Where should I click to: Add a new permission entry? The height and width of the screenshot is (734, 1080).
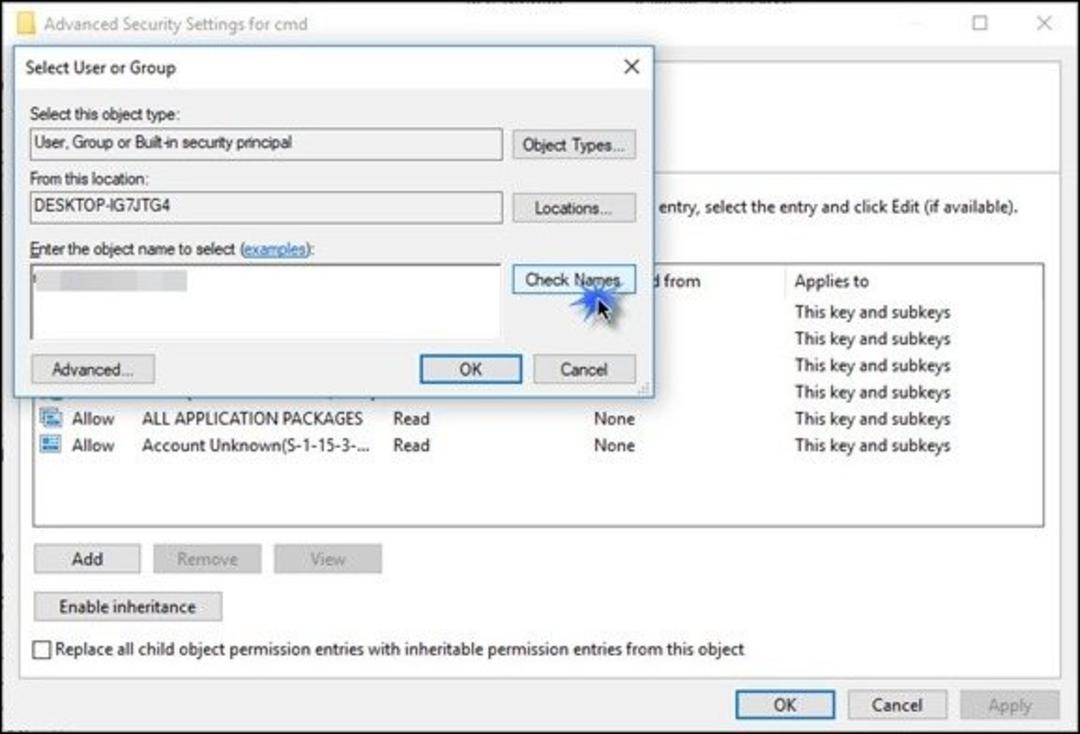[87, 558]
